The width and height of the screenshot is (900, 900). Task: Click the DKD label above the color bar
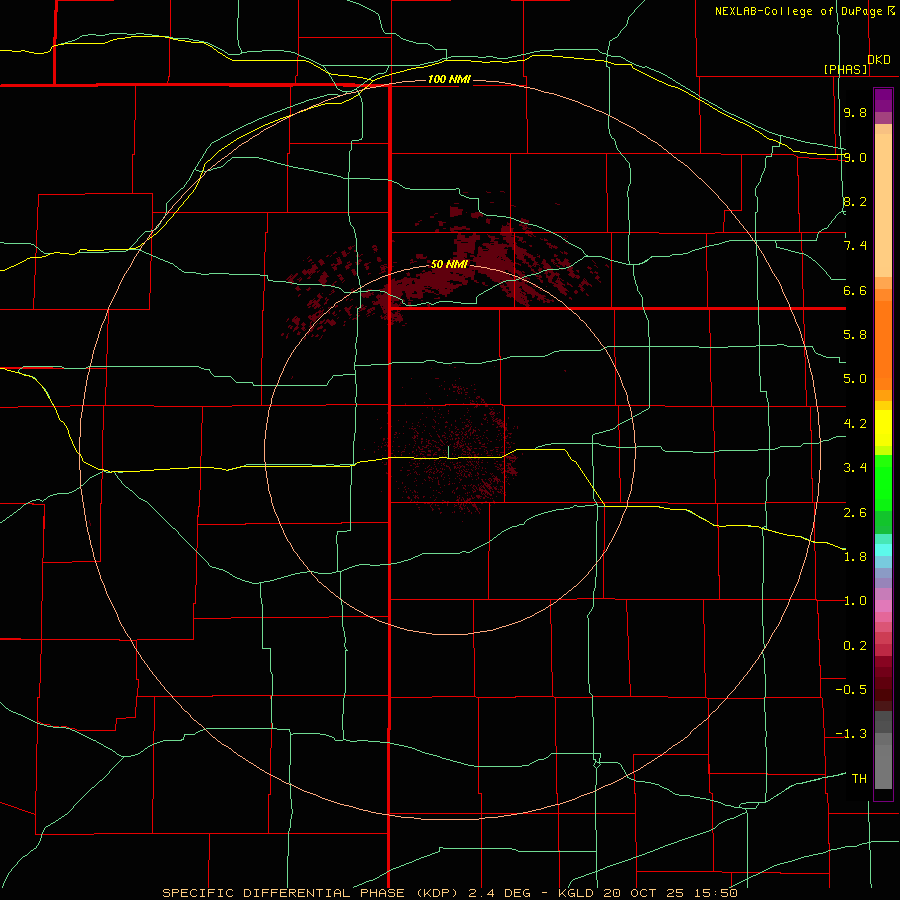(x=879, y=60)
